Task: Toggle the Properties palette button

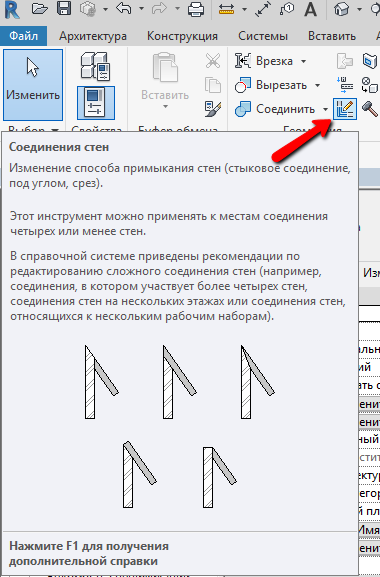Action: (96, 103)
